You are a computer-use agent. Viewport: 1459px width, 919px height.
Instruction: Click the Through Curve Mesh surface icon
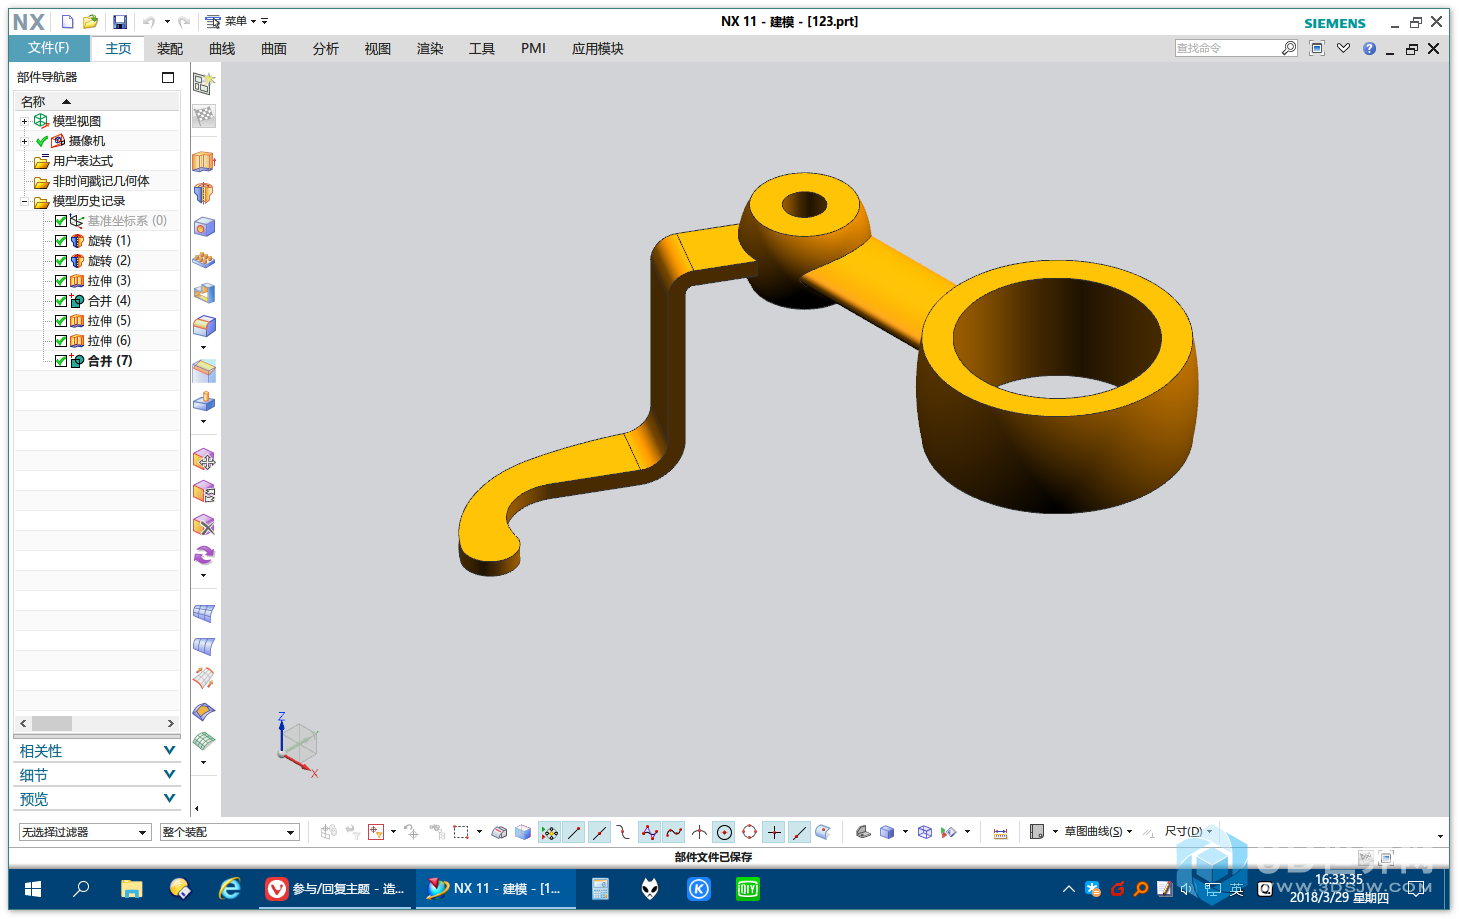click(x=204, y=613)
